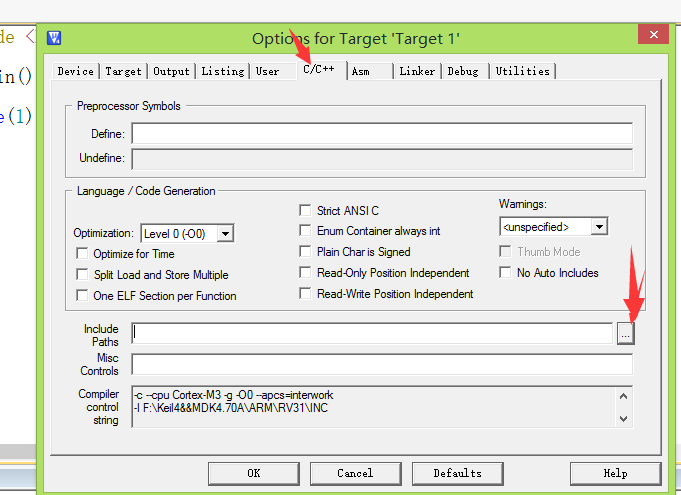Enable Split Load and Store Multiple

point(82,274)
